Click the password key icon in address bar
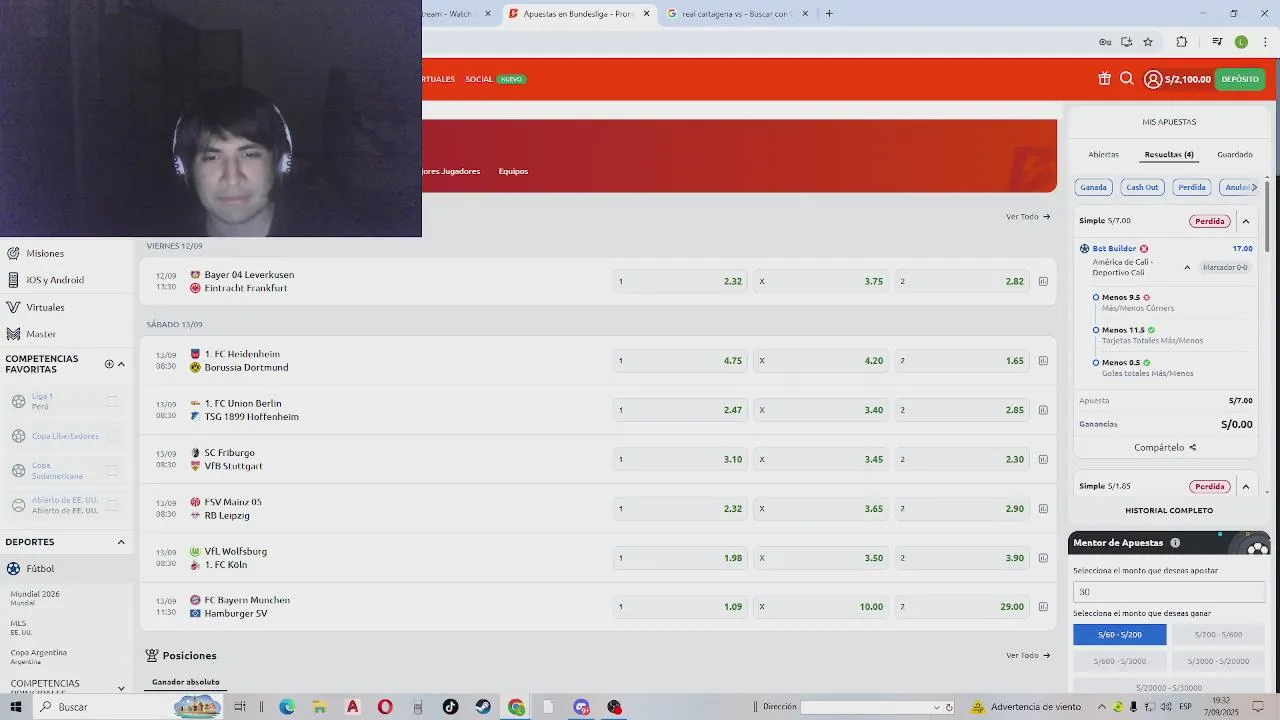The width and height of the screenshot is (1280, 720). pos(1105,42)
